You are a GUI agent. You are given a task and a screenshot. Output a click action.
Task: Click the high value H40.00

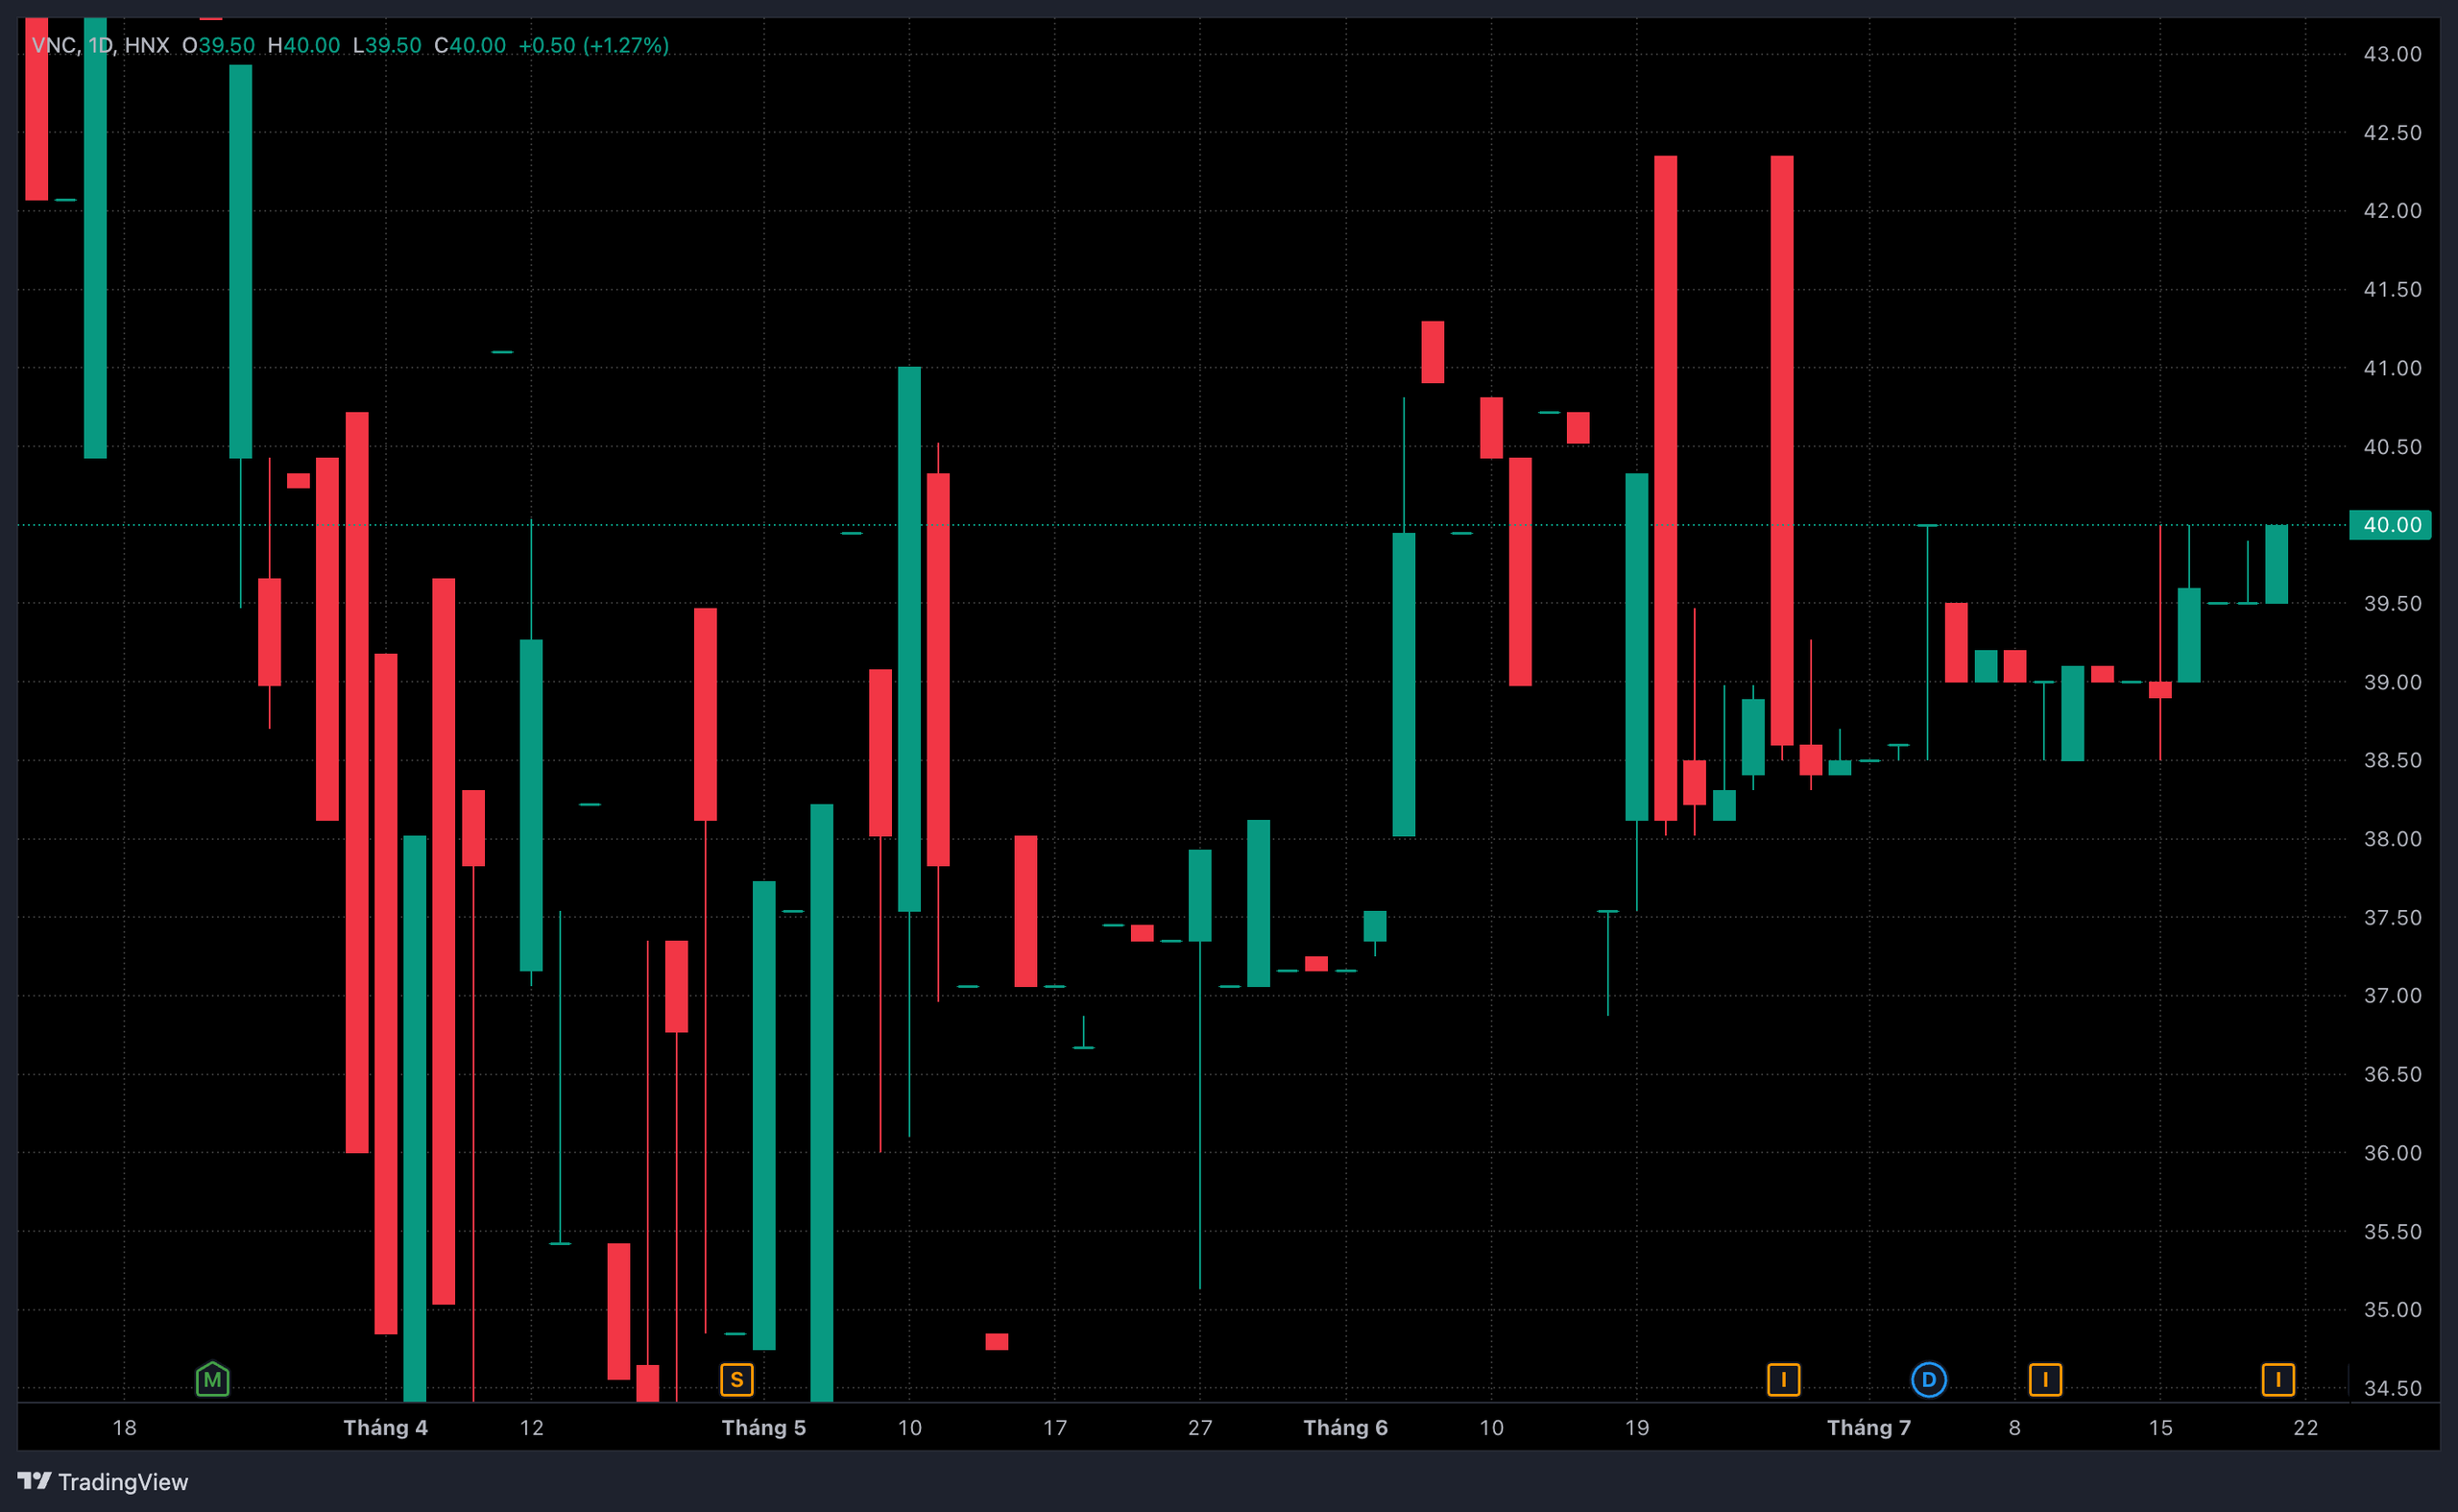pyautogui.click(x=304, y=45)
